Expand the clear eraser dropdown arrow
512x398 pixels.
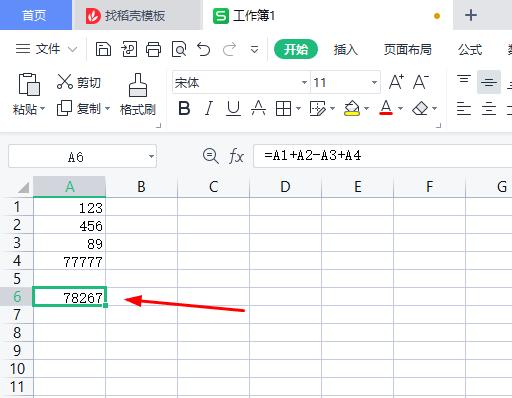[x=434, y=108]
